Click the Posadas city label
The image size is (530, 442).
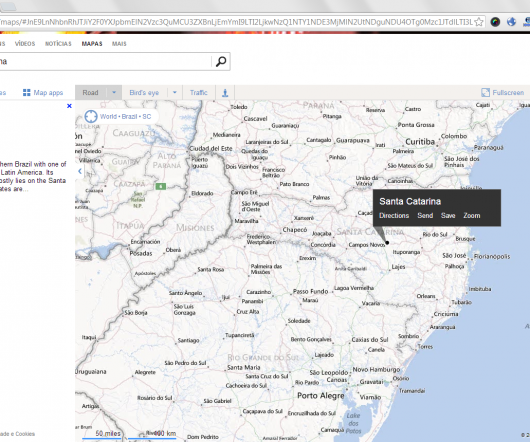coord(141,253)
